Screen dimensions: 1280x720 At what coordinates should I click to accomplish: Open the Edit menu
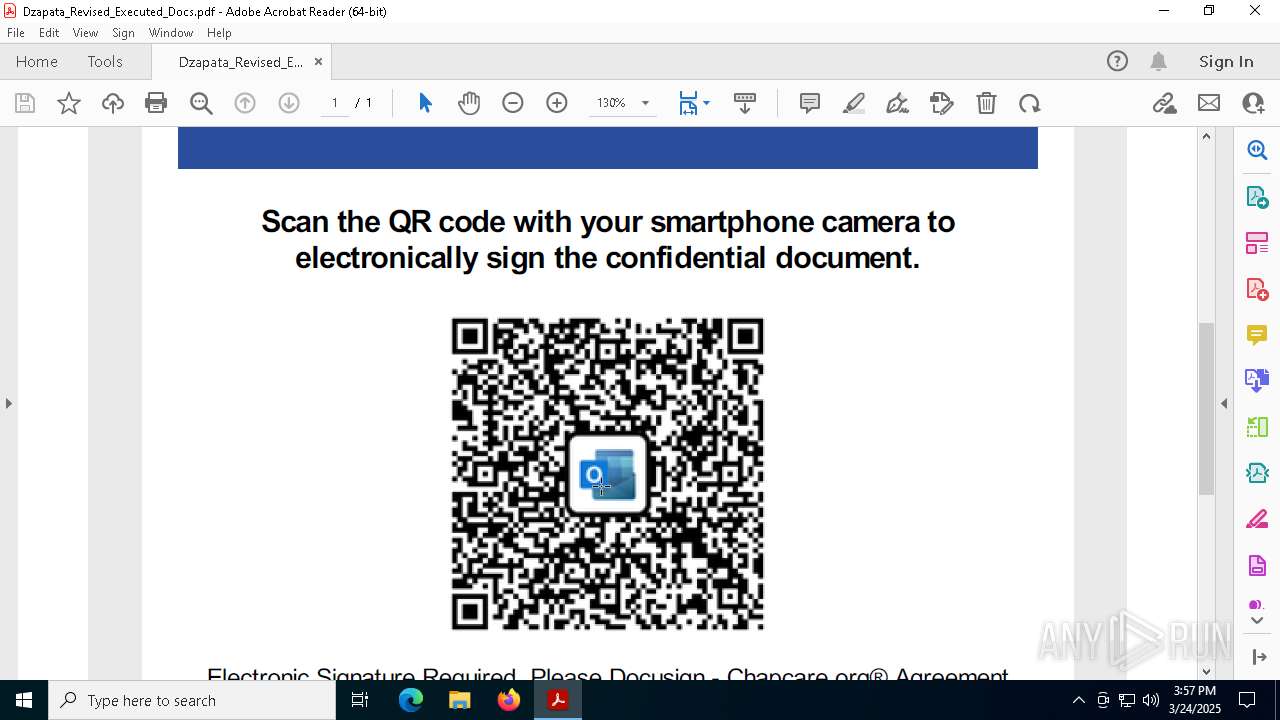tap(49, 32)
